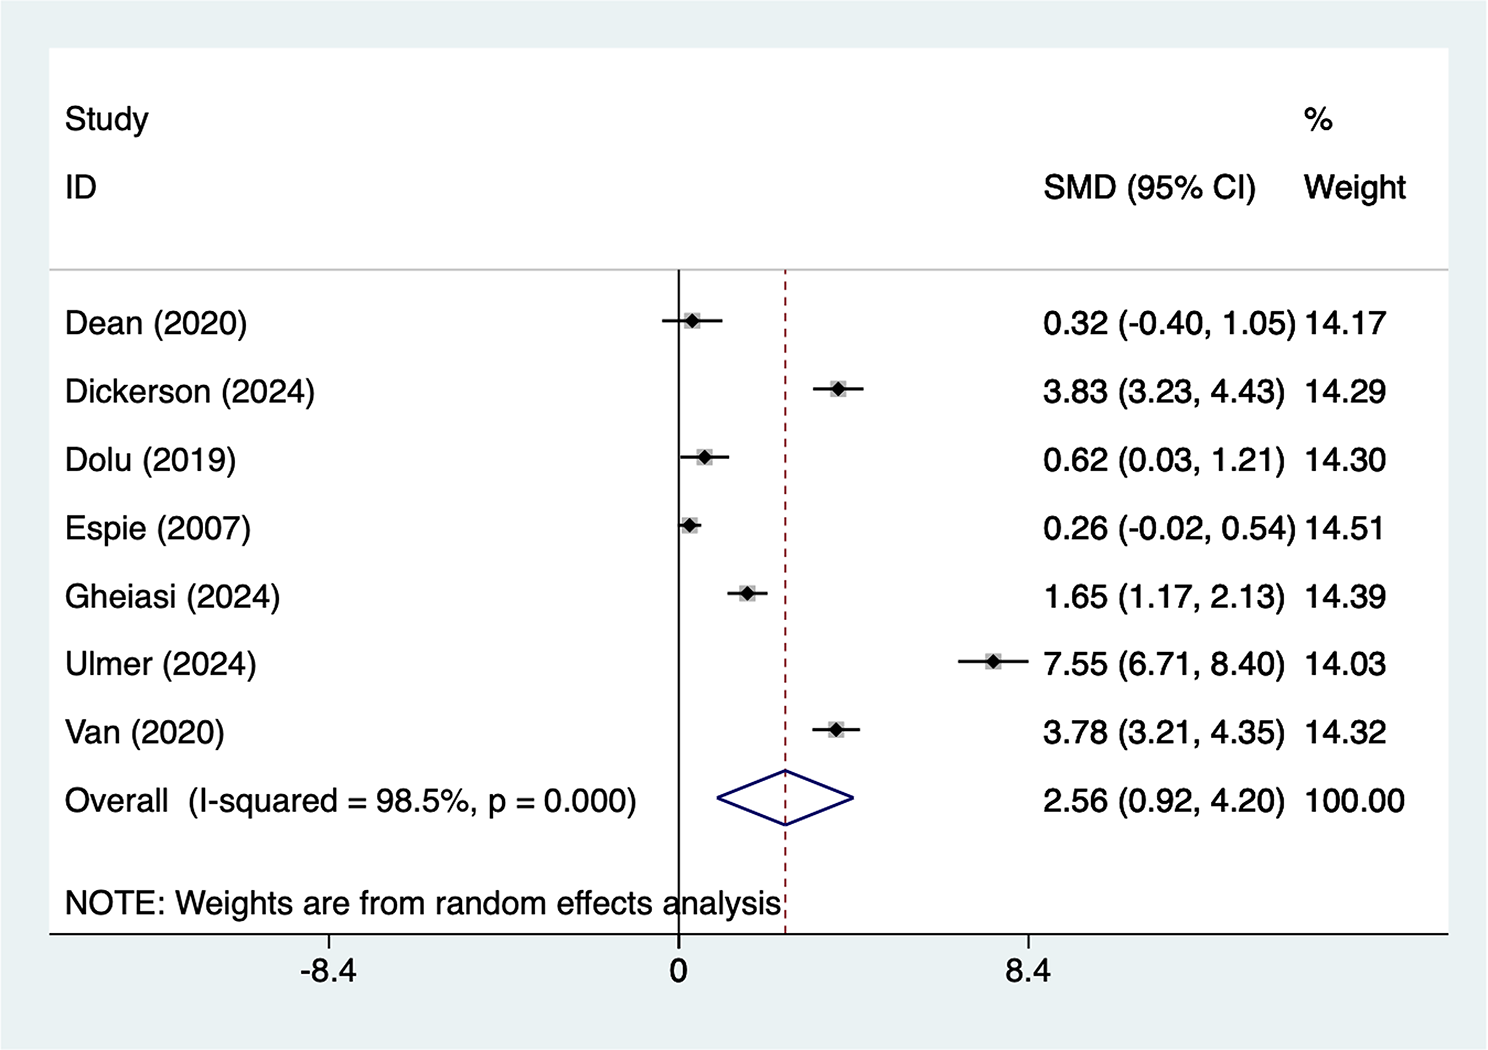
Task: Select the Overall I-squared = 98.5% label
Action: click(x=350, y=801)
